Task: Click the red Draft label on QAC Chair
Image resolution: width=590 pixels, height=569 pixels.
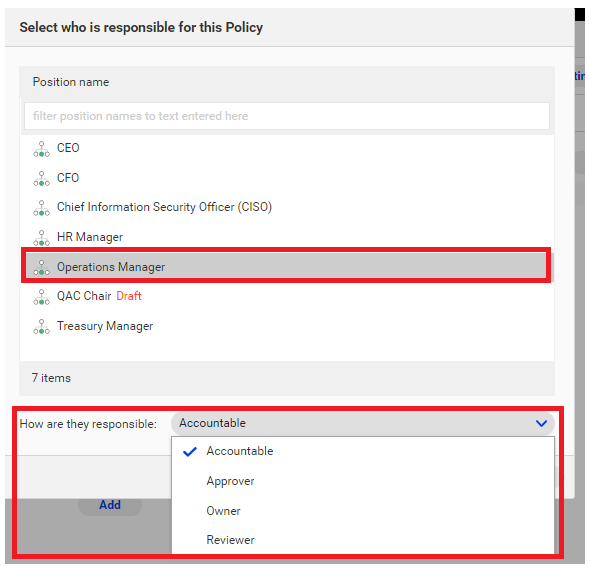Action: point(129,296)
